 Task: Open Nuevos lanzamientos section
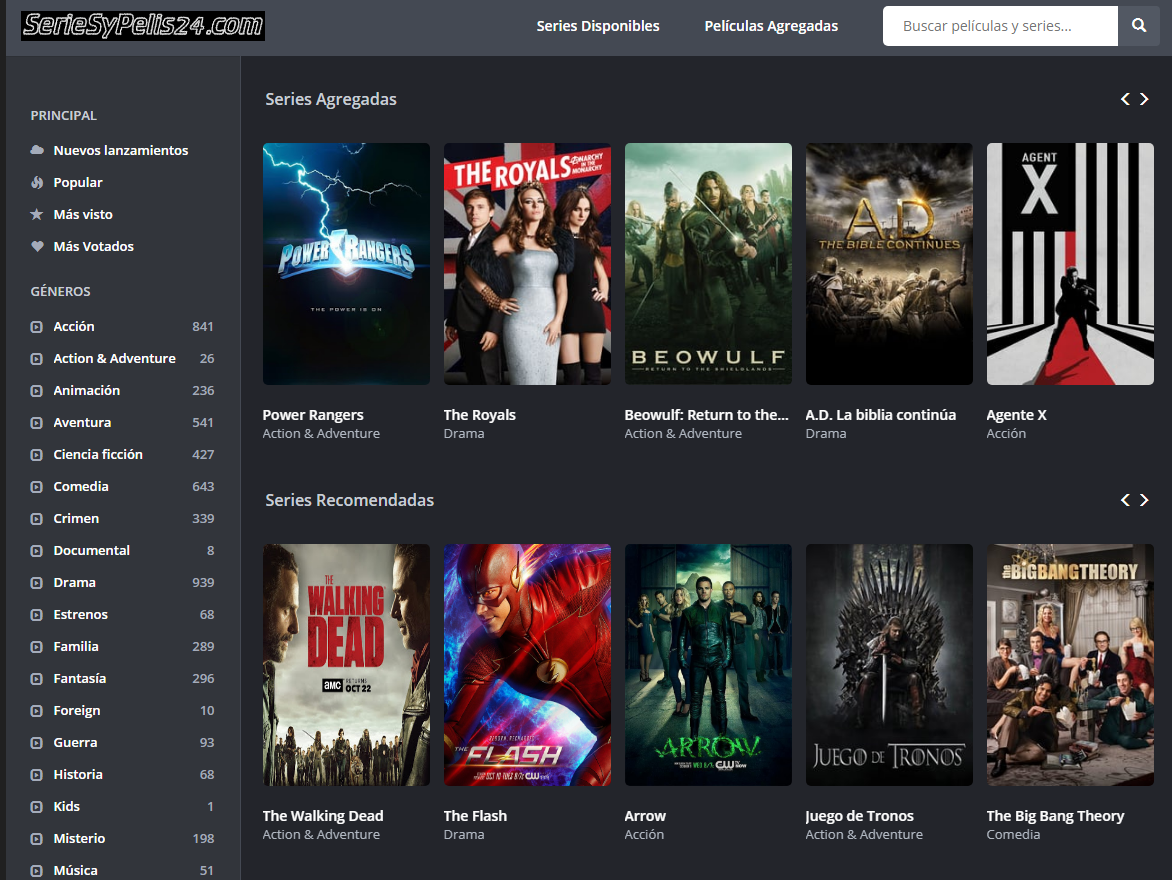pos(120,150)
